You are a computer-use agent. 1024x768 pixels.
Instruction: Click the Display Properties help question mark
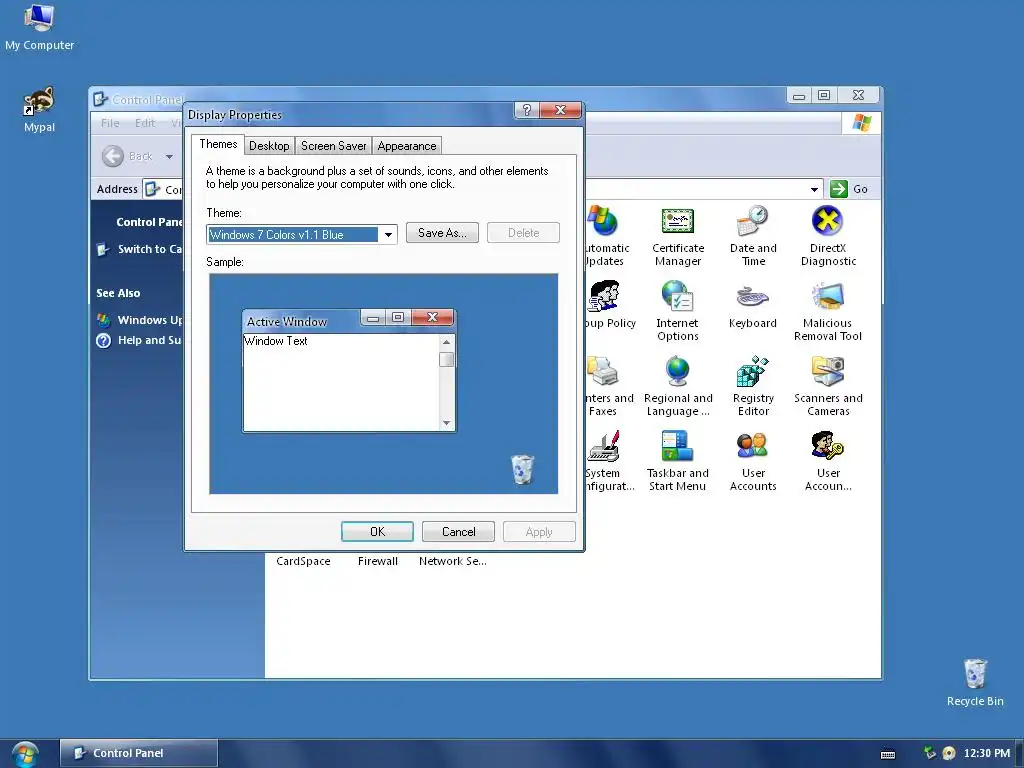coord(526,110)
